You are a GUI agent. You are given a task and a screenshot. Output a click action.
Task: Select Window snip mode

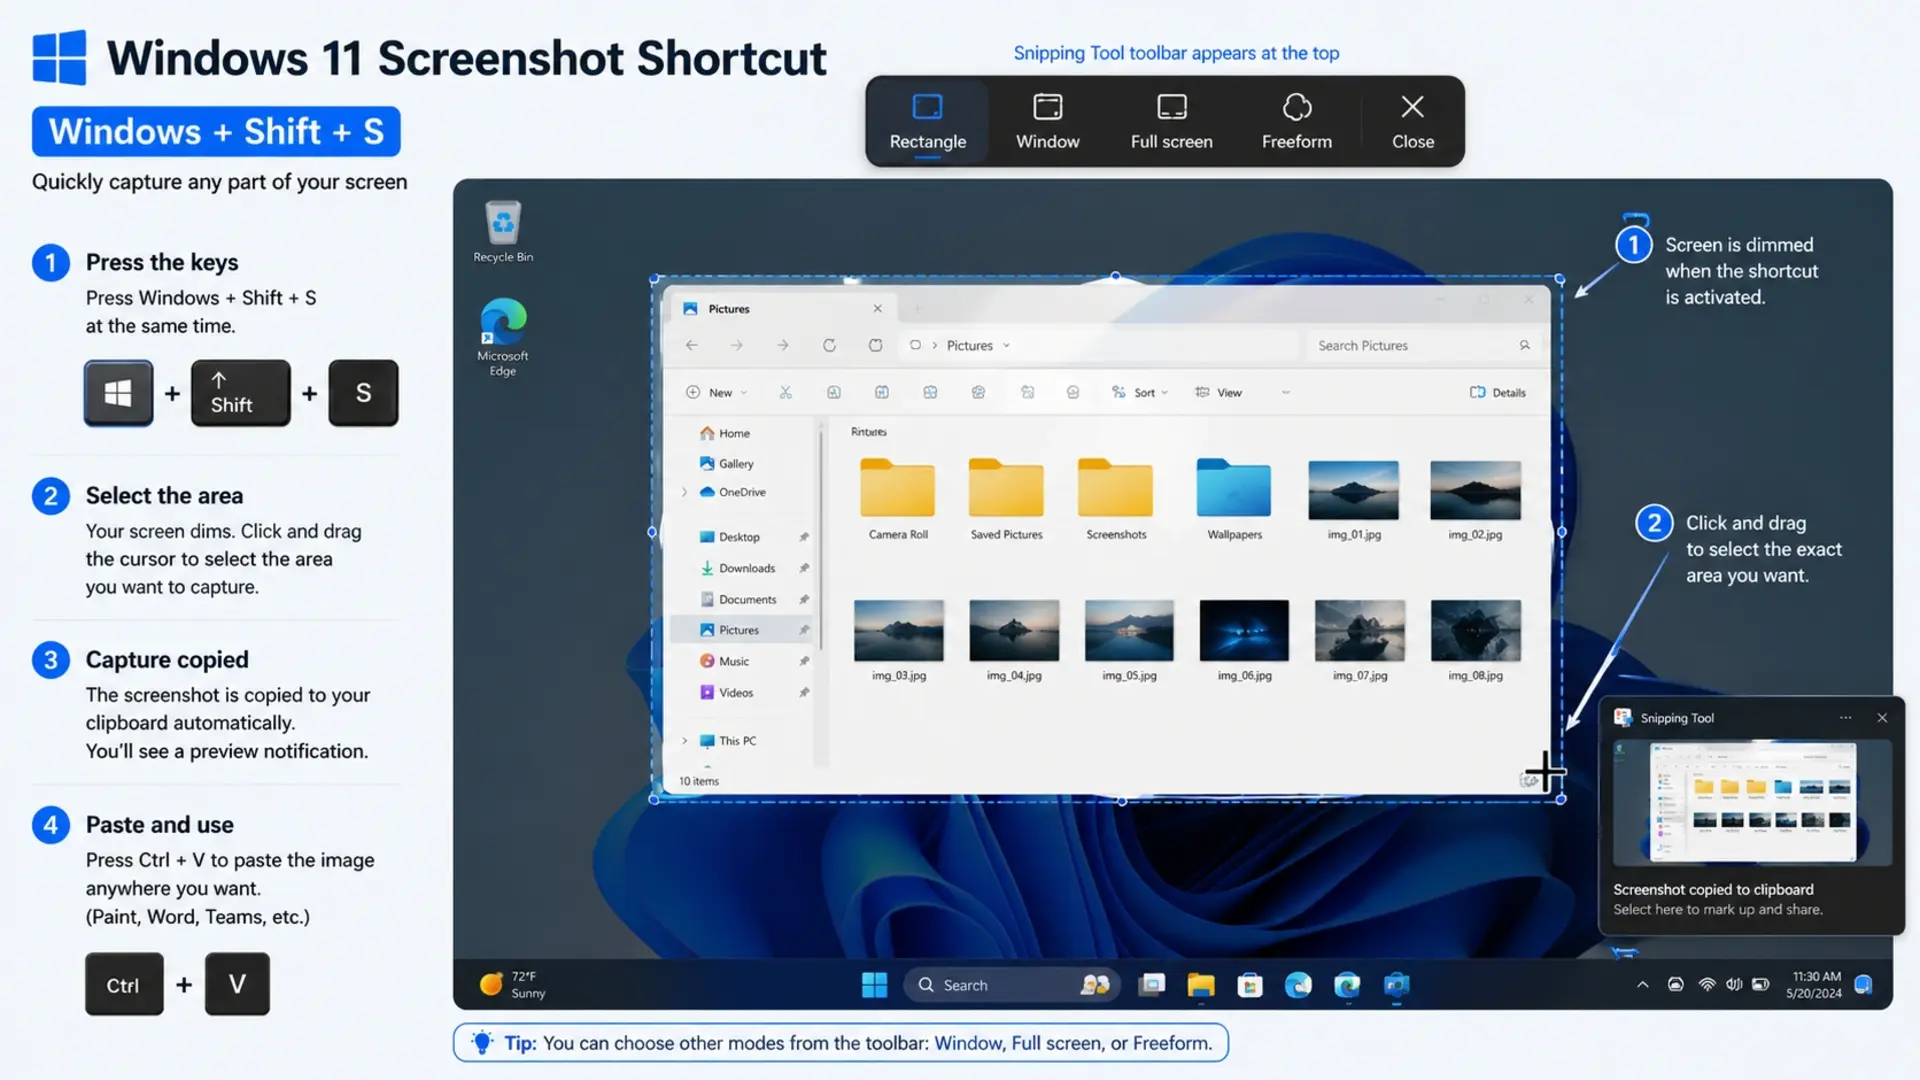1047,121
